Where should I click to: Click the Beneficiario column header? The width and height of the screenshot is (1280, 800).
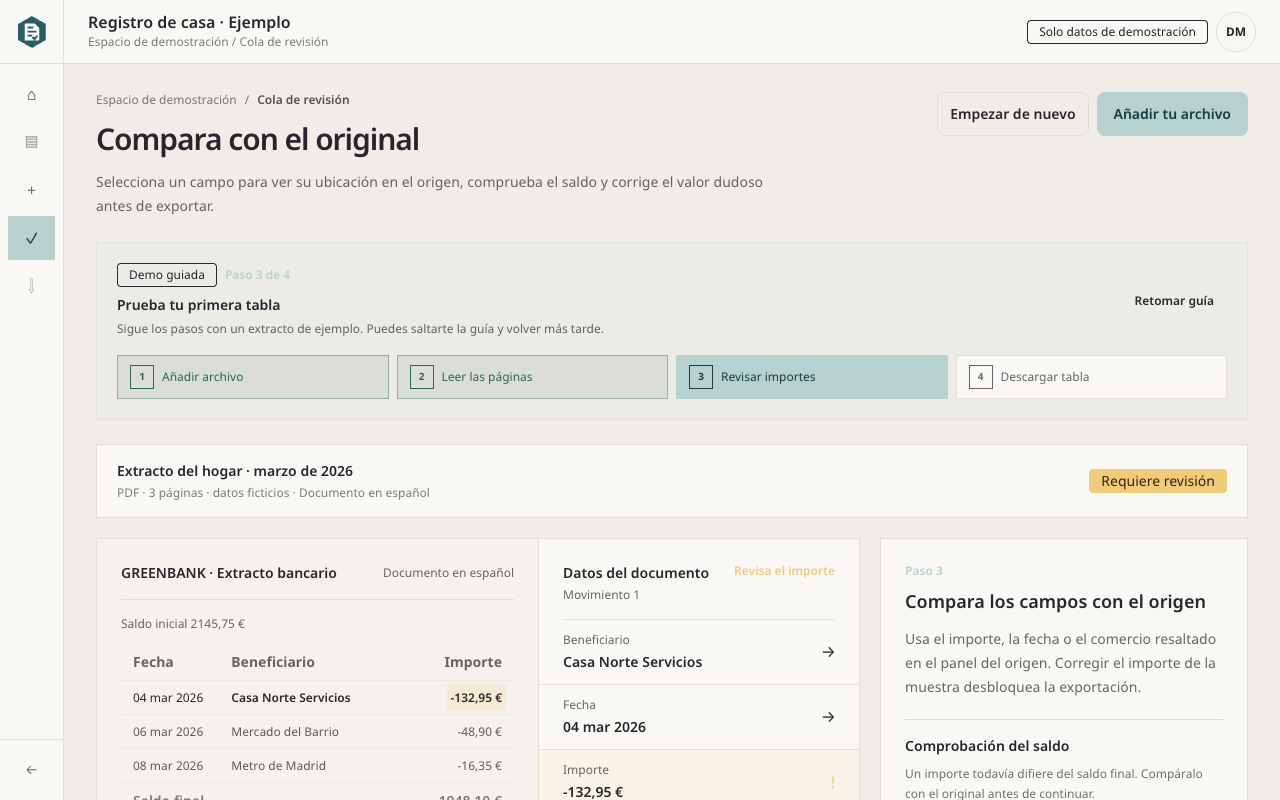273,662
